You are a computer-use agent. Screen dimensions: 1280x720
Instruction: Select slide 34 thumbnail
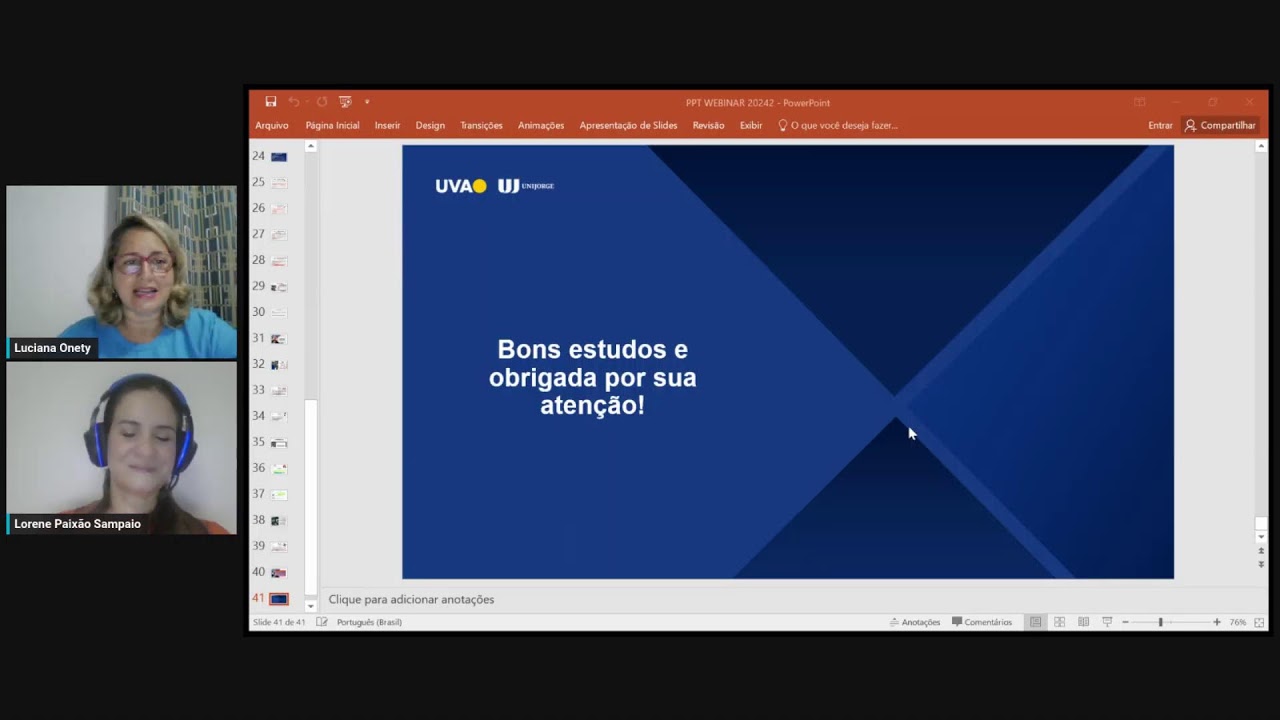(279, 417)
